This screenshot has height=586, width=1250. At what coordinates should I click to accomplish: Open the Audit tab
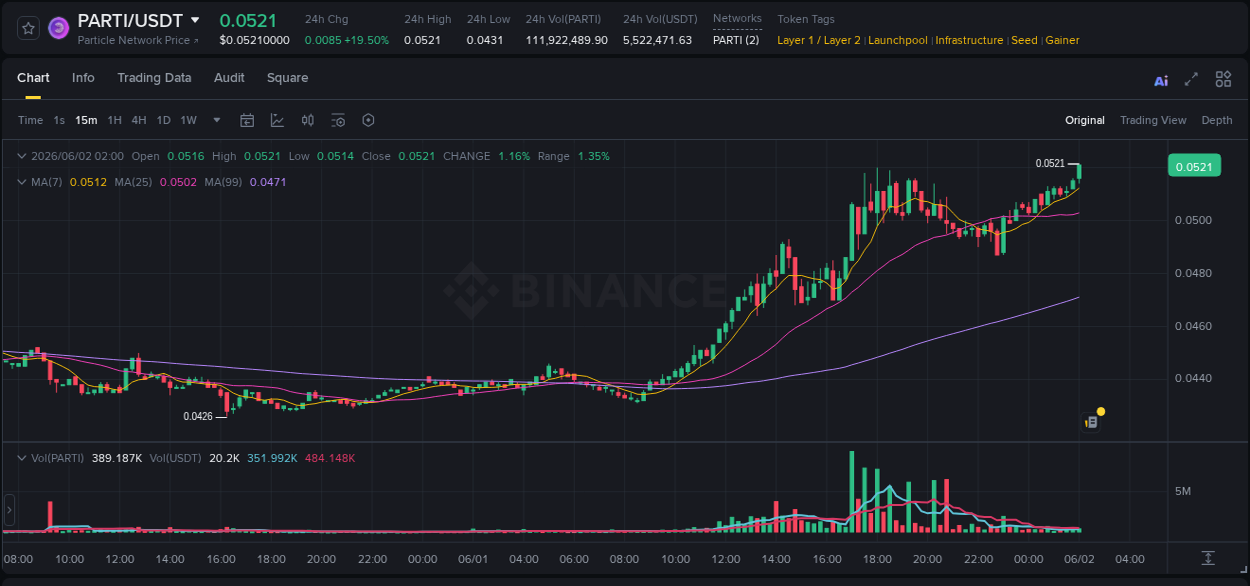coord(229,78)
